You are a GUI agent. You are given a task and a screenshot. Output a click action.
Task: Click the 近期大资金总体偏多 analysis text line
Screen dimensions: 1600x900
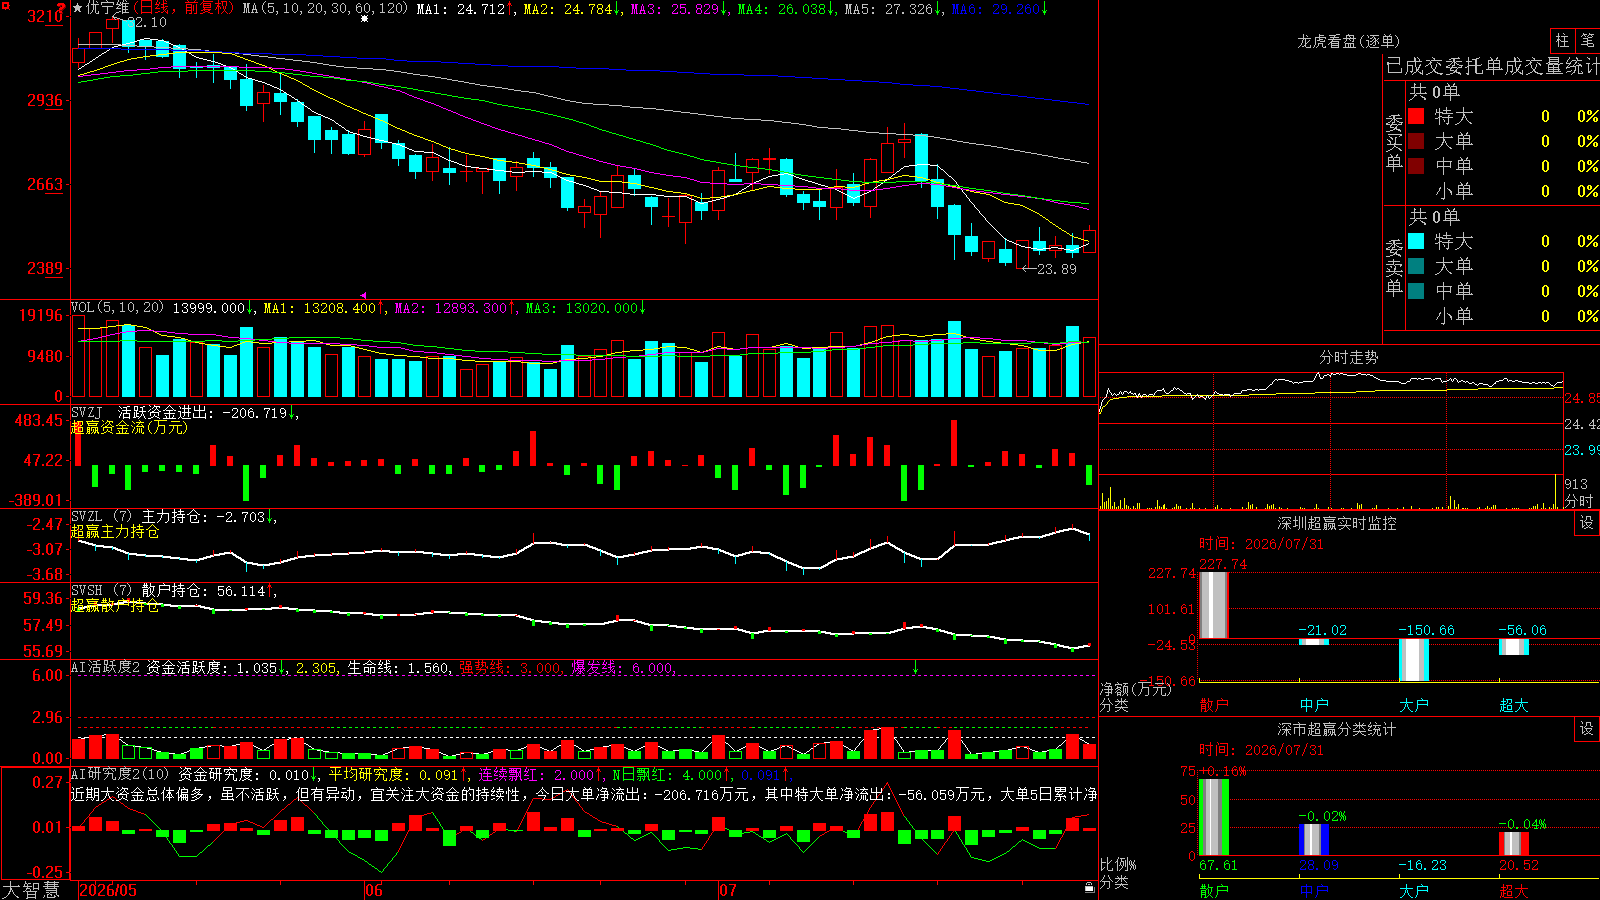(584, 794)
